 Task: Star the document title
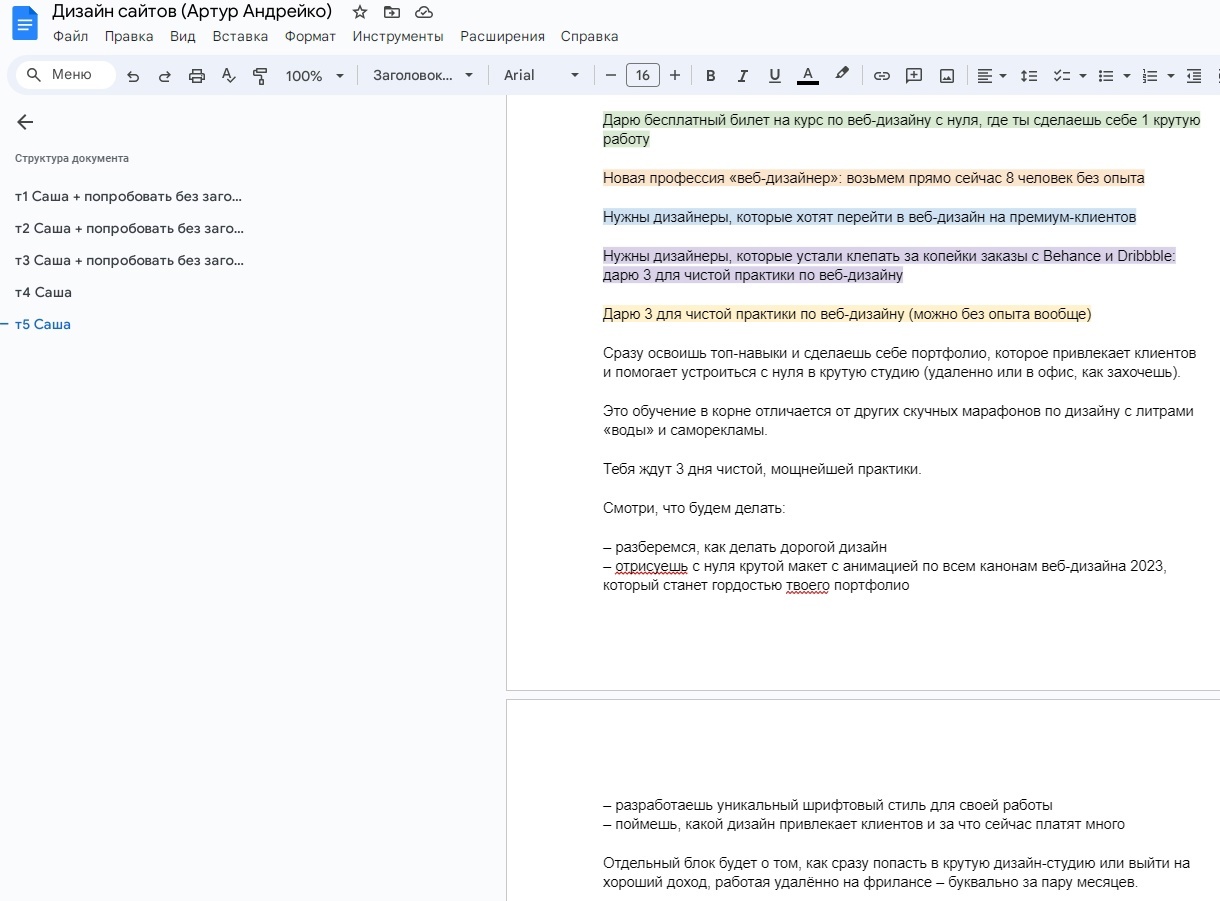pos(360,12)
